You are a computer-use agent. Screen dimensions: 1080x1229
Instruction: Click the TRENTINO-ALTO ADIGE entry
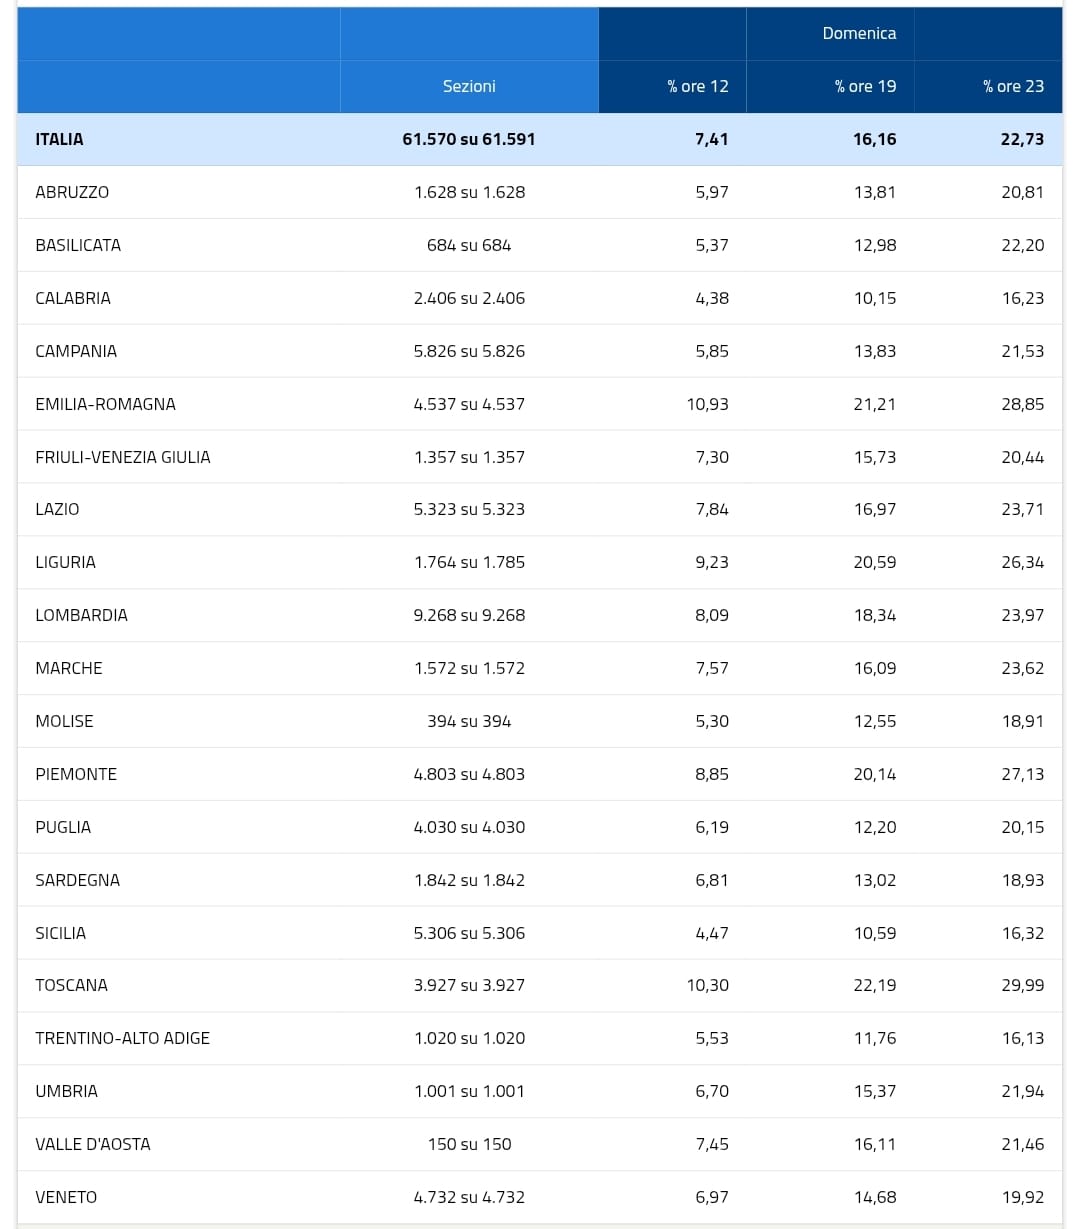122,1038
